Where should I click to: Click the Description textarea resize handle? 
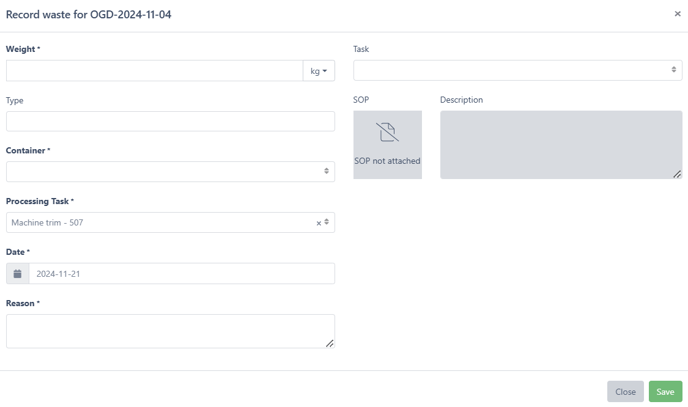point(677,174)
